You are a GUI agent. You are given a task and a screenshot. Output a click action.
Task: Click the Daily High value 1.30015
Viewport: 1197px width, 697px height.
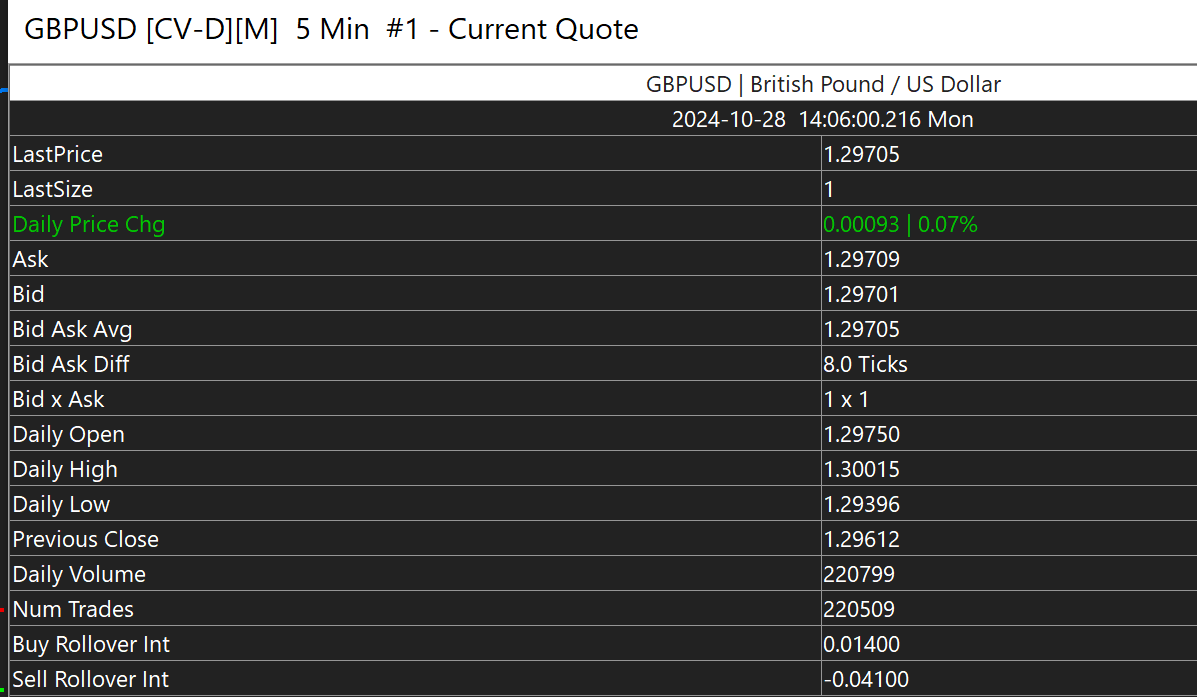[x=861, y=469]
